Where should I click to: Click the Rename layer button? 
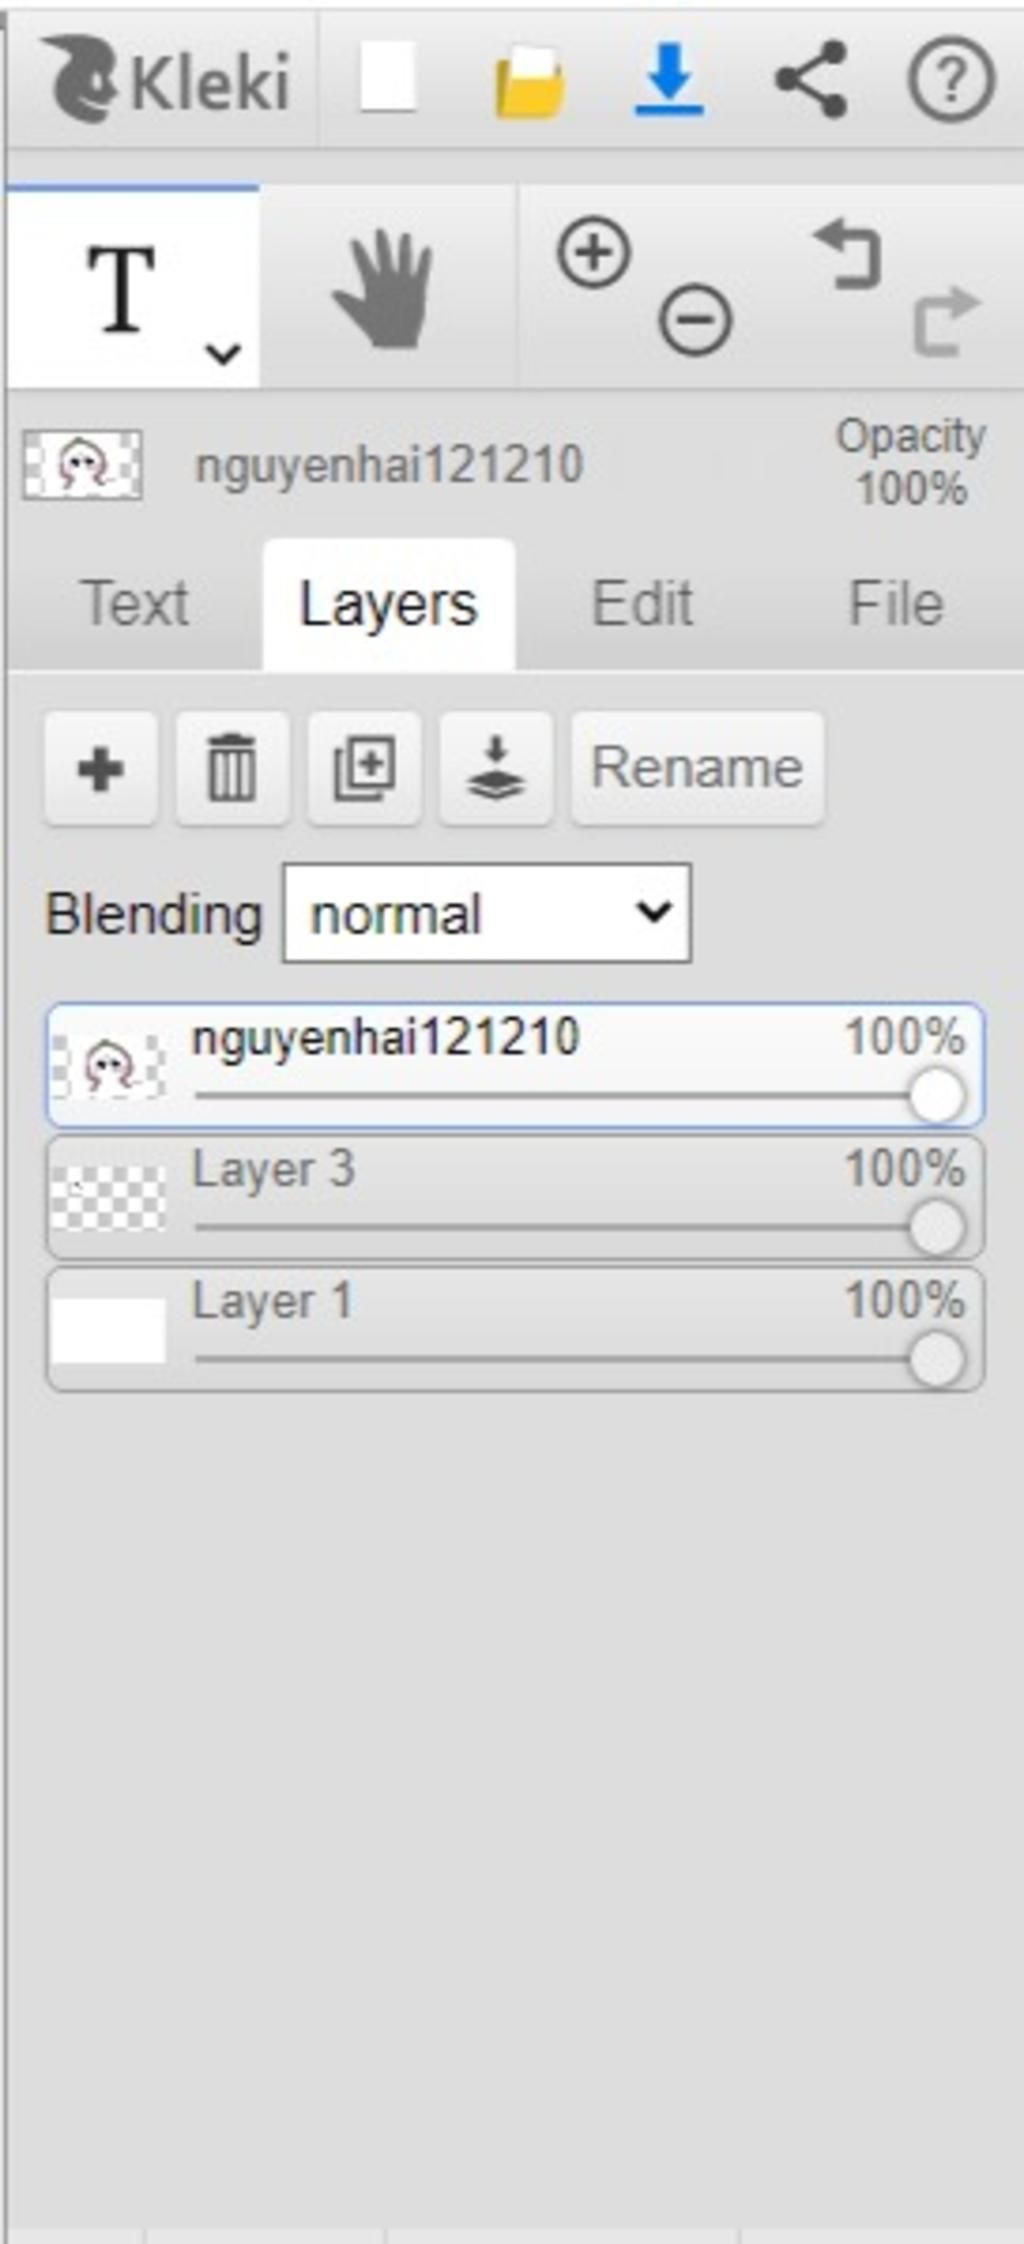coord(697,768)
